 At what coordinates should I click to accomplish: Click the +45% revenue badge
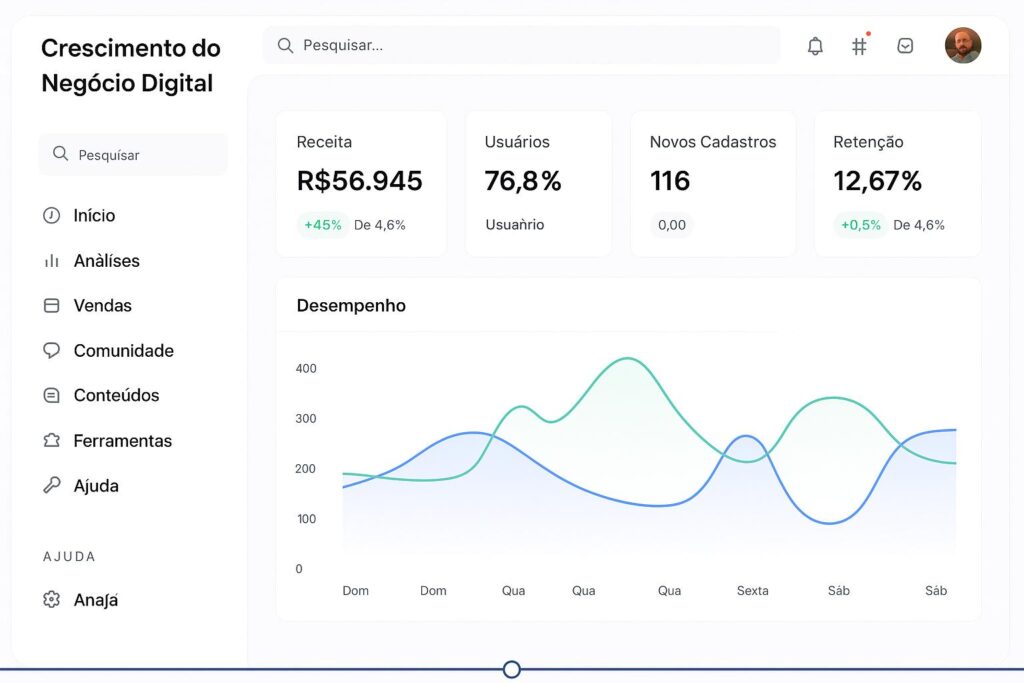coord(323,225)
